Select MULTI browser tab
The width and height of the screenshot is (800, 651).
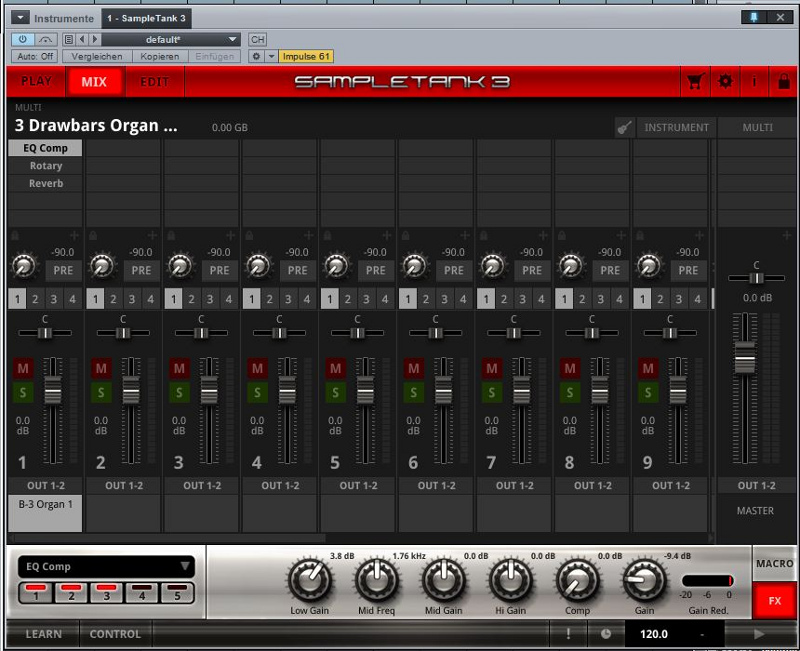point(758,127)
